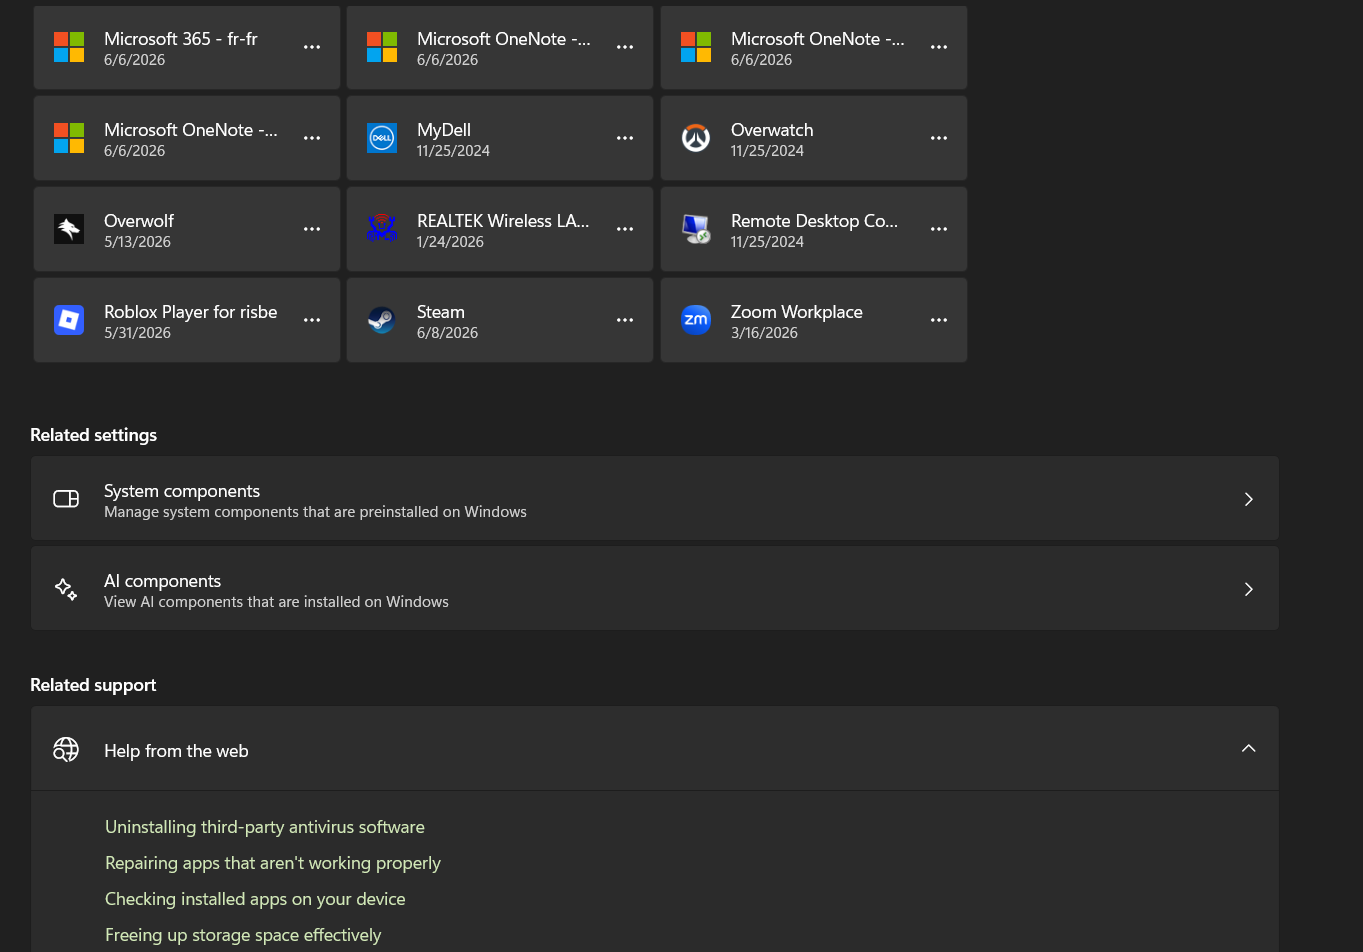Open more options for Microsoft 365 - fr-fr
The image size is (1363, 952).
click(312, 47)
